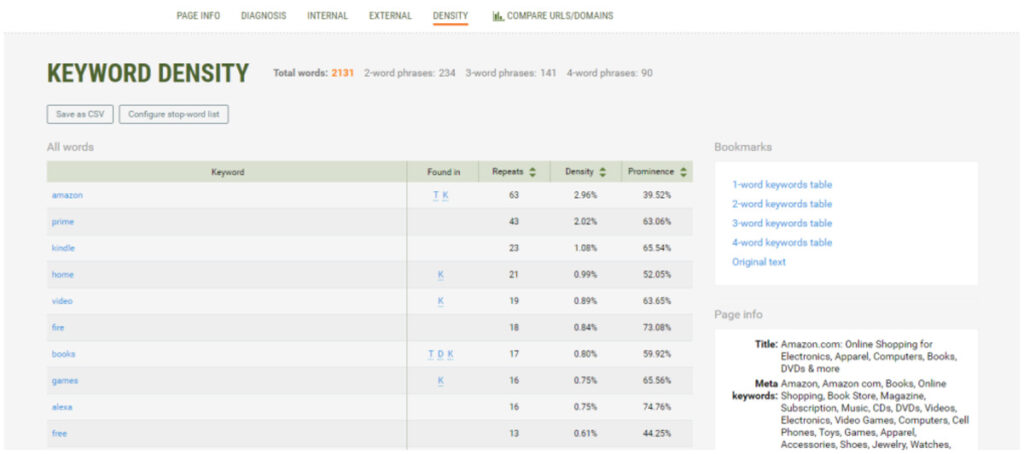Open the home keyword link
The image size is (1024, 454).
[x=63, y=275]
